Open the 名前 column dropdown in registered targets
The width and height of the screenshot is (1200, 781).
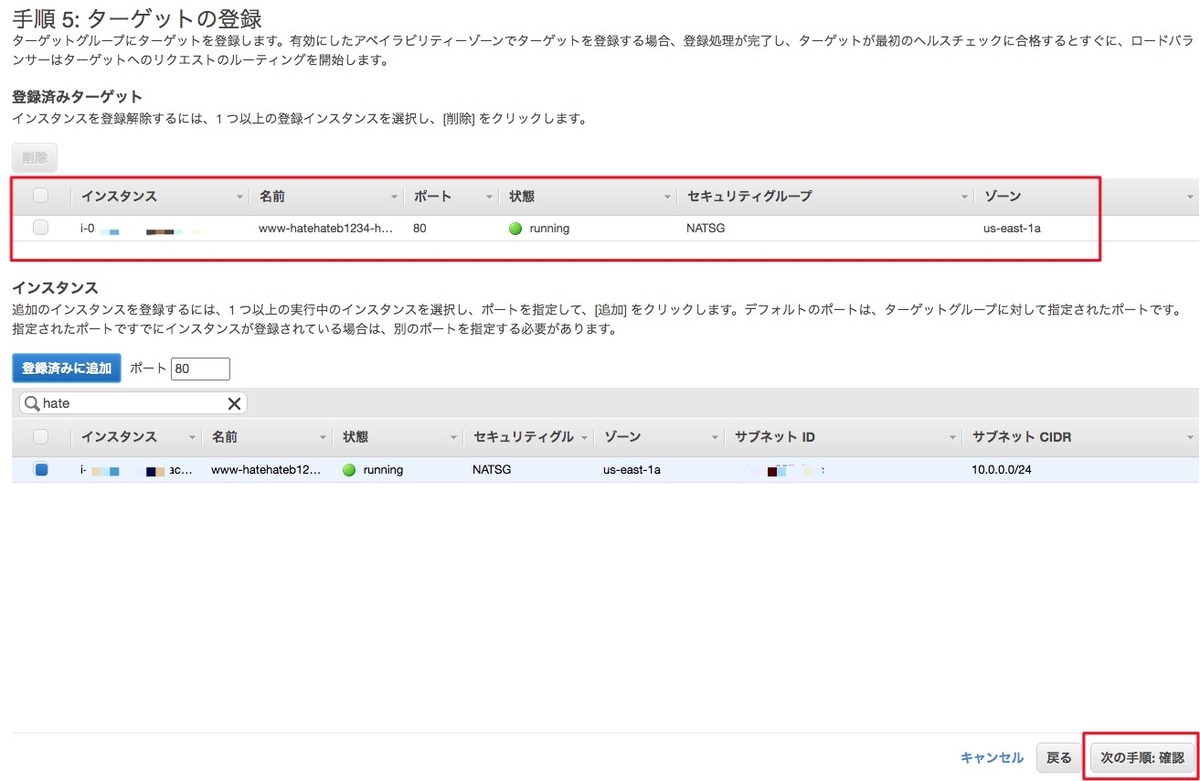(x=394, y=195)
